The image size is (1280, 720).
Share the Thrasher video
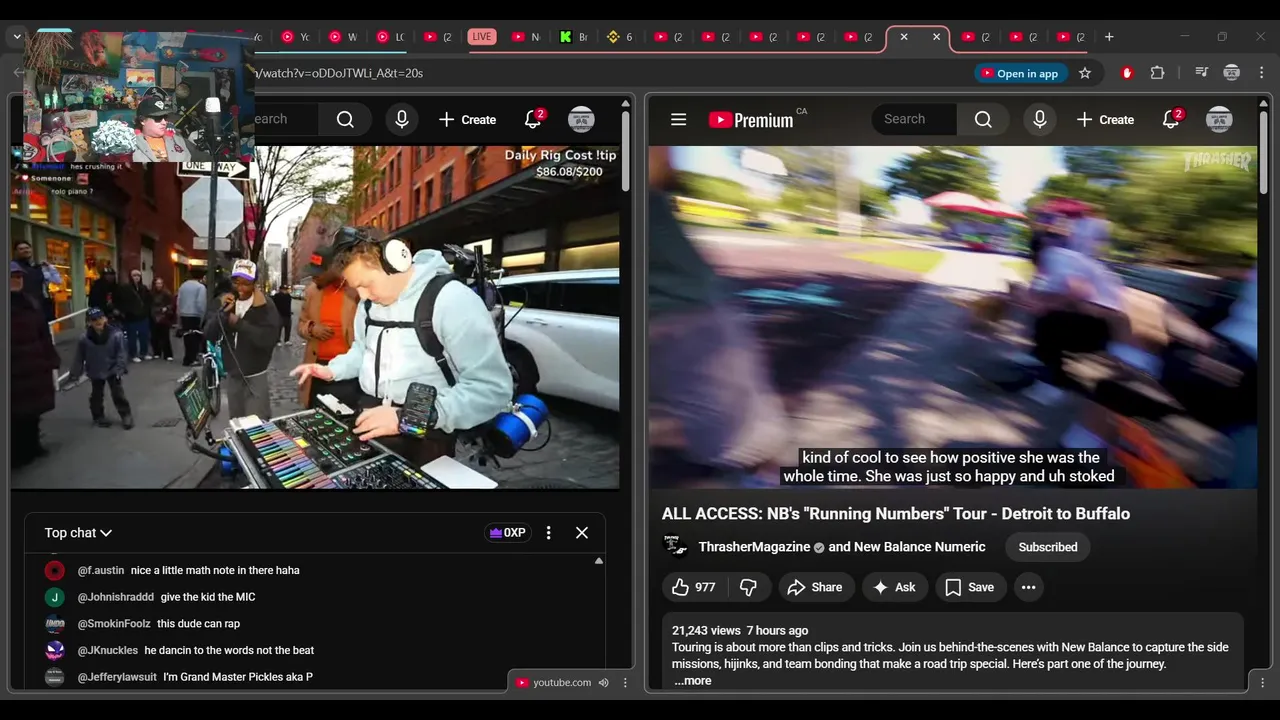815,588
